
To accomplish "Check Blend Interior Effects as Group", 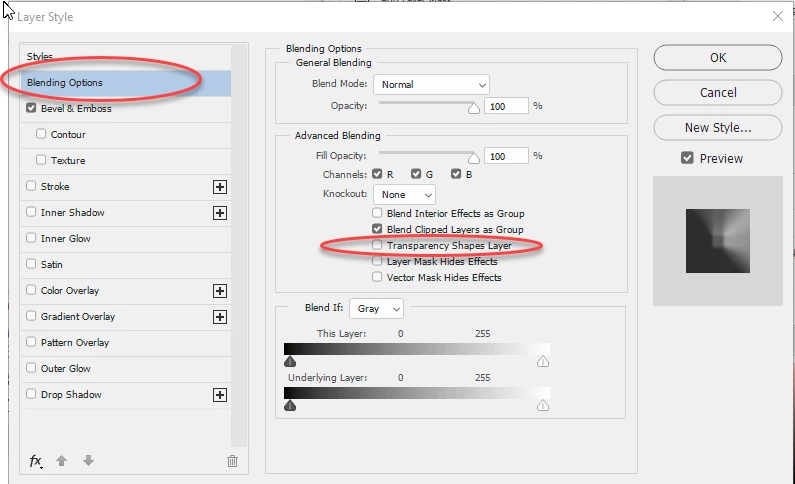I will tap(377, 213).
